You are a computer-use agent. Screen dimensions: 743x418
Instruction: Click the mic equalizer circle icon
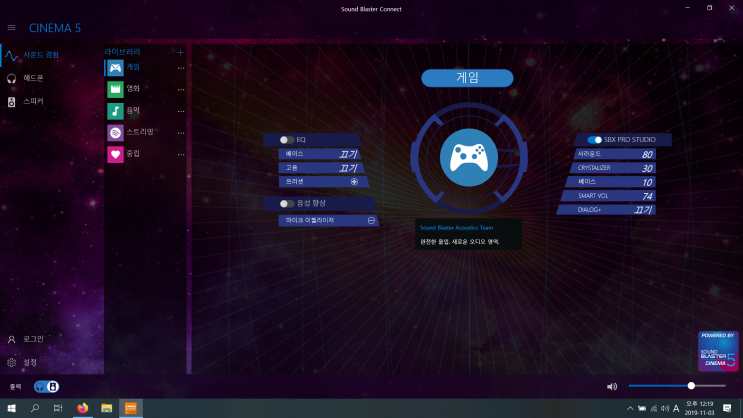[x=371, y=220]
